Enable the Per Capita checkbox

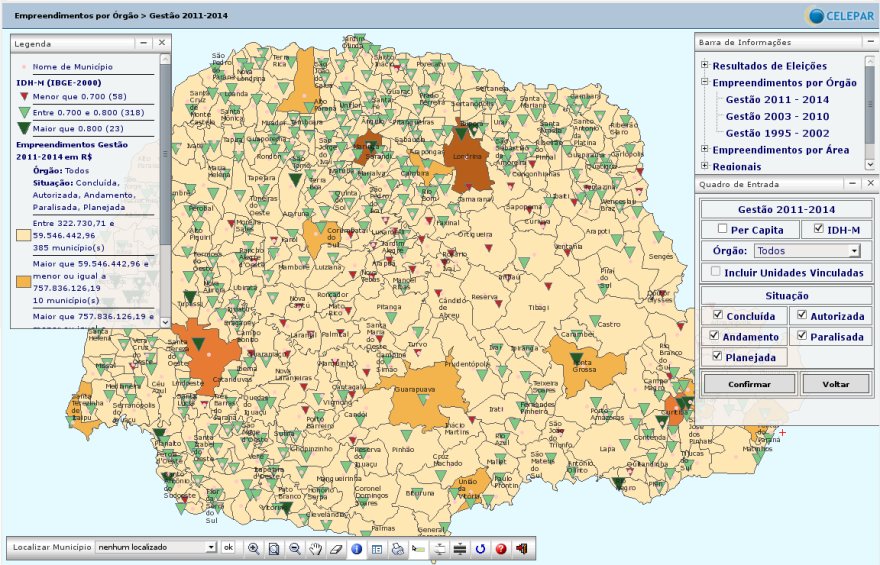[723, 230]
